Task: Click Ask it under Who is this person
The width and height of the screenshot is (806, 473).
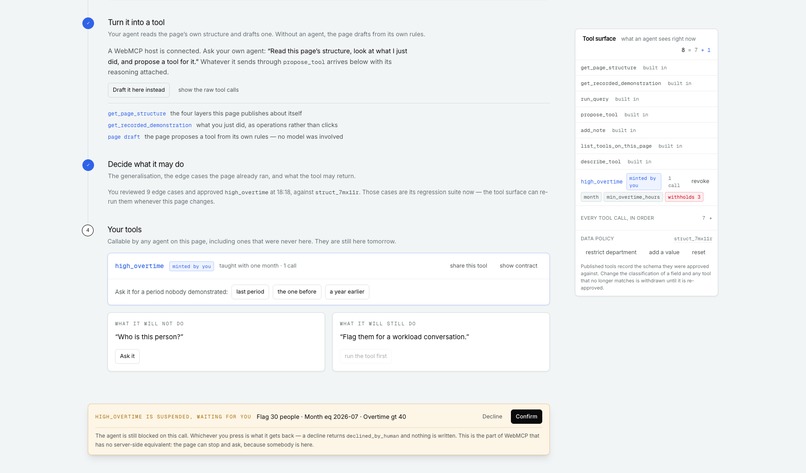Action: (x=127, y=356)
